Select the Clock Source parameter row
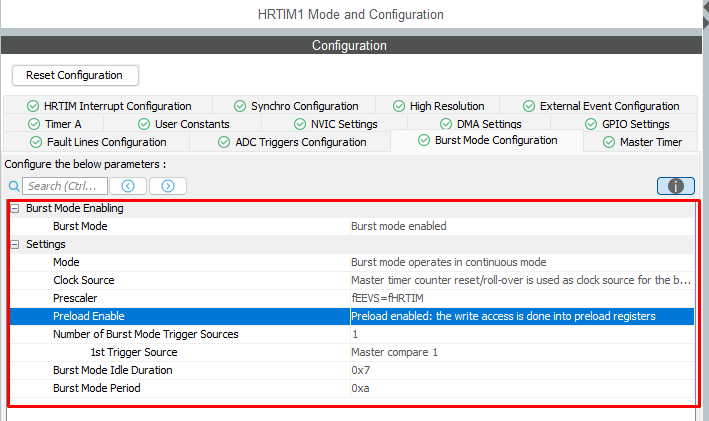The width and height of the screenshot is (709, 421). tap(83, 280)
